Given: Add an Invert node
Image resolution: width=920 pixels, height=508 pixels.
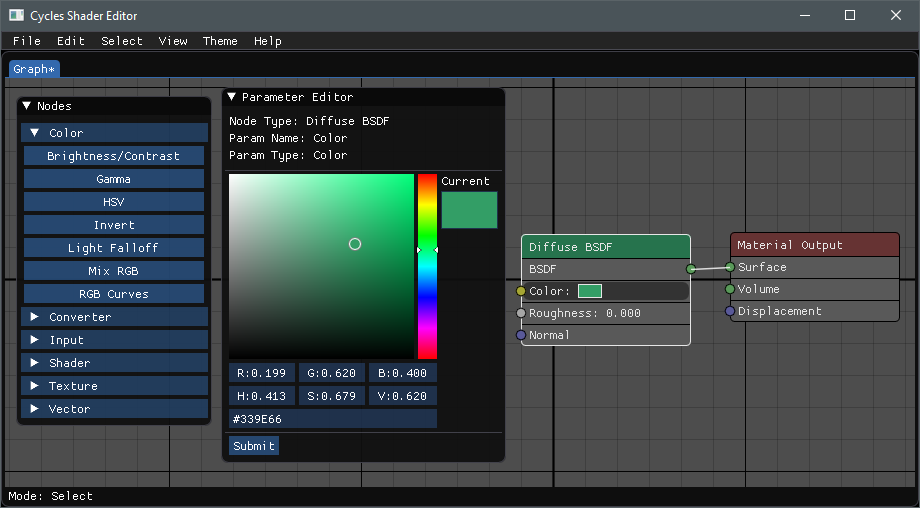Looking at the screenshot, I should pyautogui.click(x=114, y=225).
